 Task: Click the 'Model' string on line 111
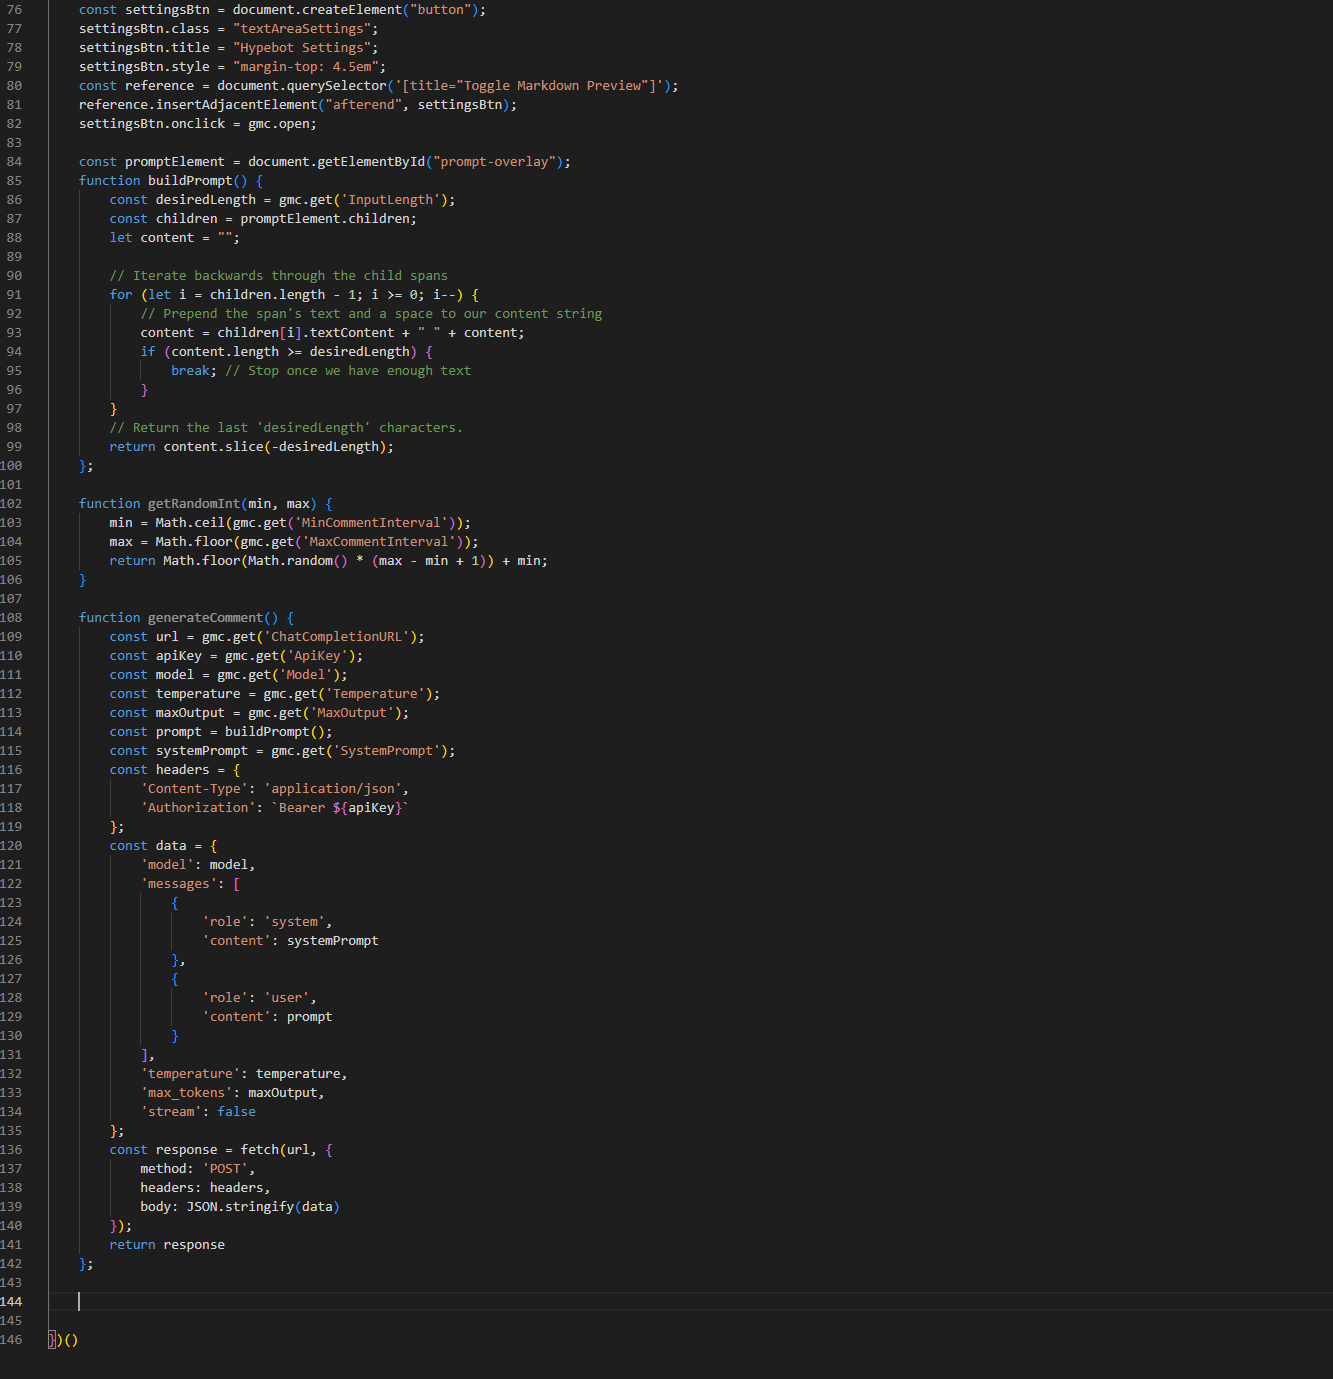[306, 675]
